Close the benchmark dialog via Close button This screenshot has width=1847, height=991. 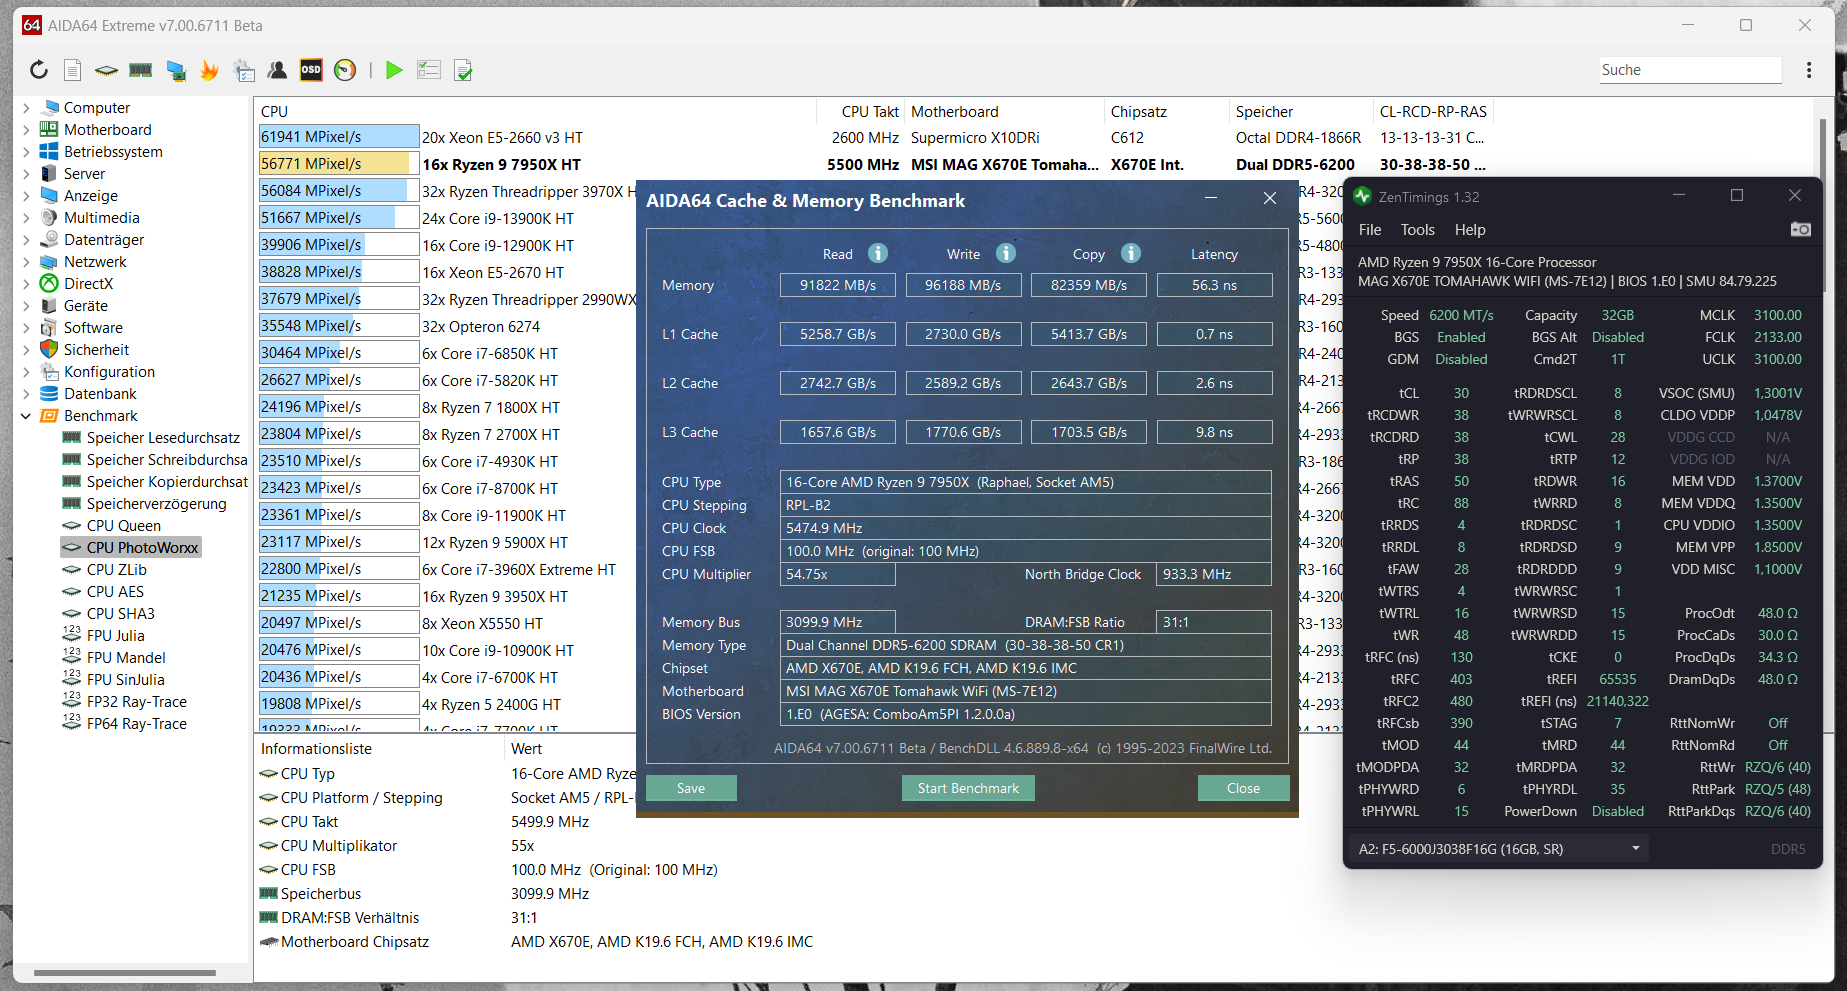tap(1243, 788)
